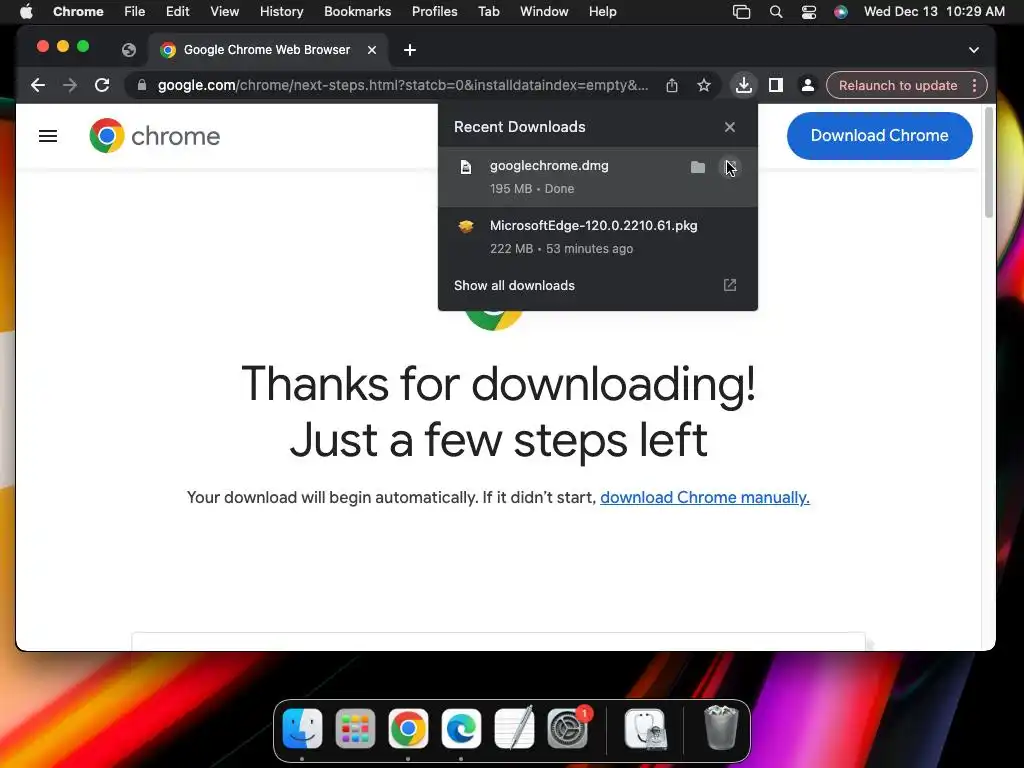The height and width of the screenshot is (768, 1024).
Task: Open Finder from the dock
Action: (x=302, y=728)
